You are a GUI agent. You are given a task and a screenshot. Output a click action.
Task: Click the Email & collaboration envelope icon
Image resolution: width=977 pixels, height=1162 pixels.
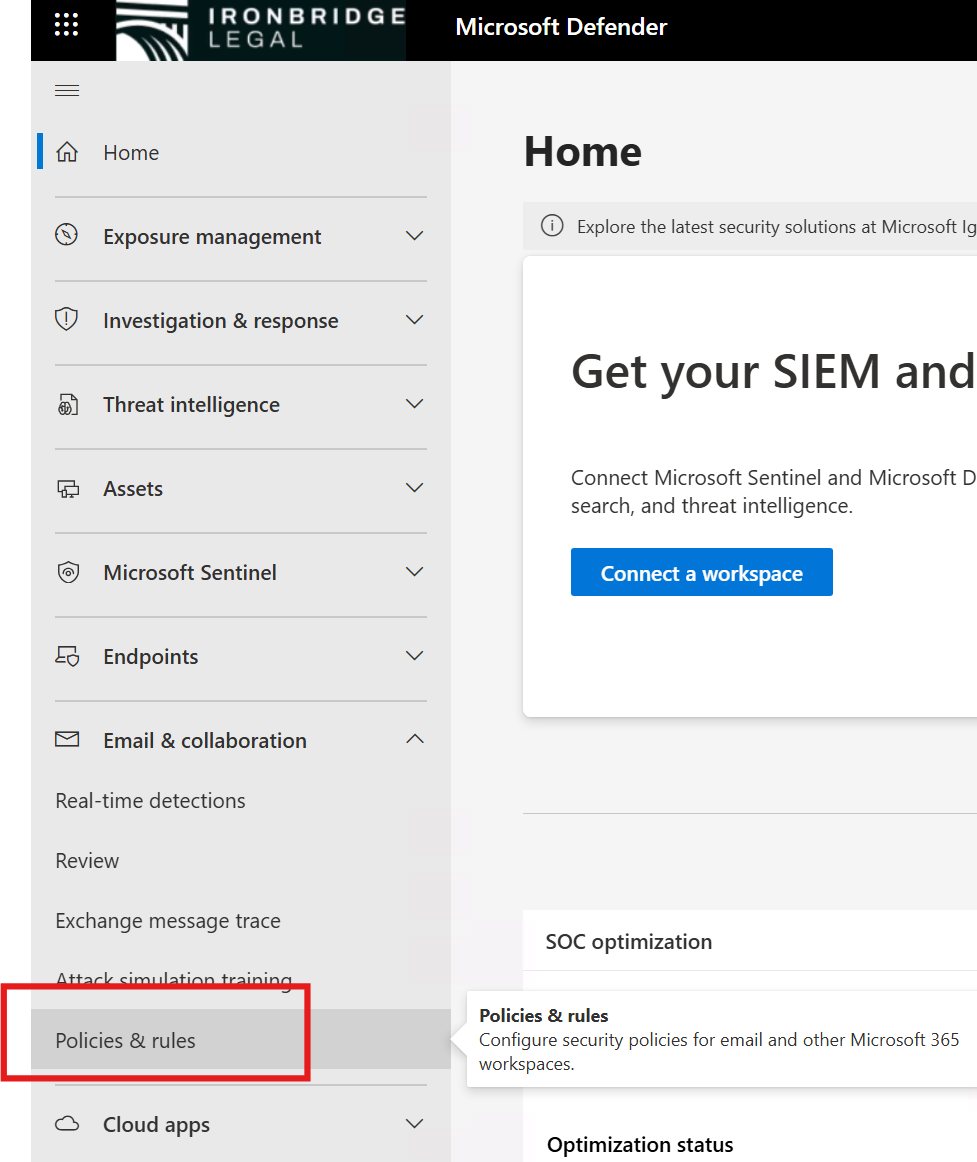pos(67,740)
